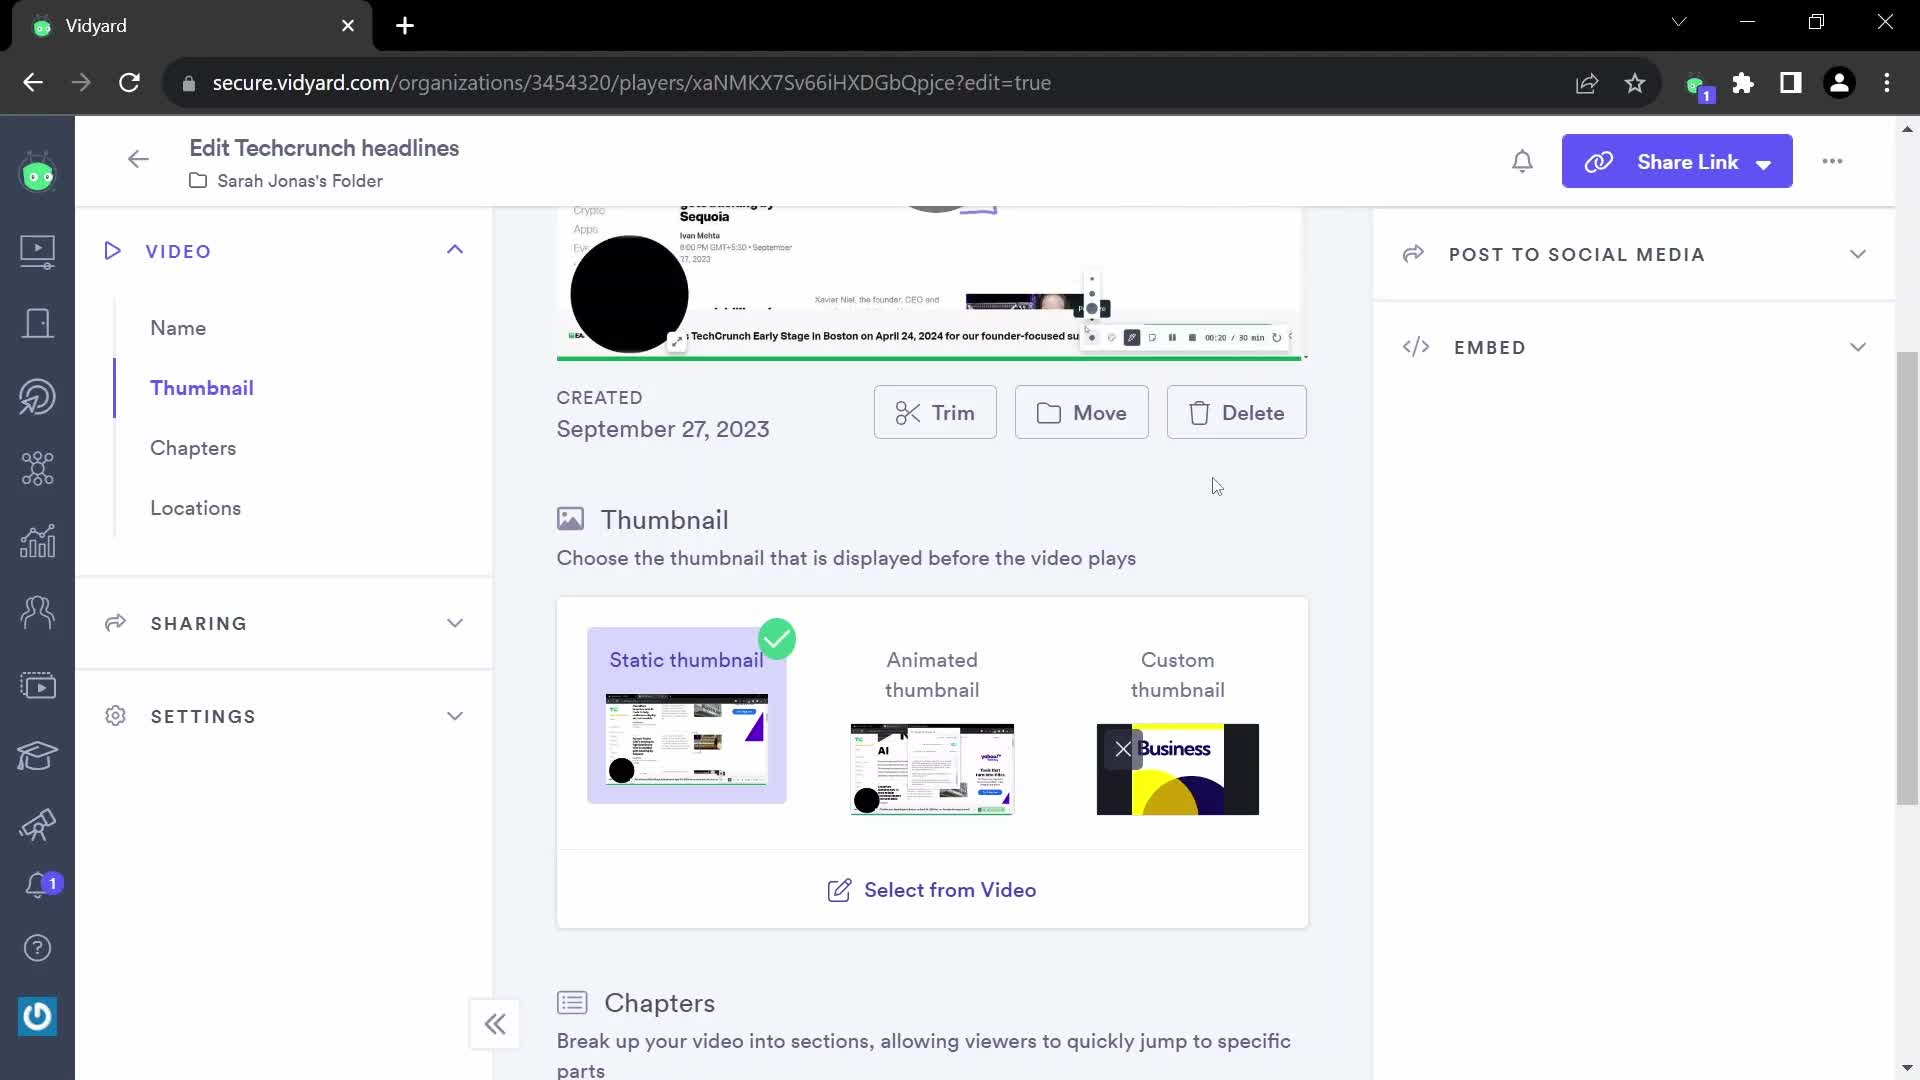Click Select from Video link
Viewport: 1920px width, 1080px height.
point(932,890)
